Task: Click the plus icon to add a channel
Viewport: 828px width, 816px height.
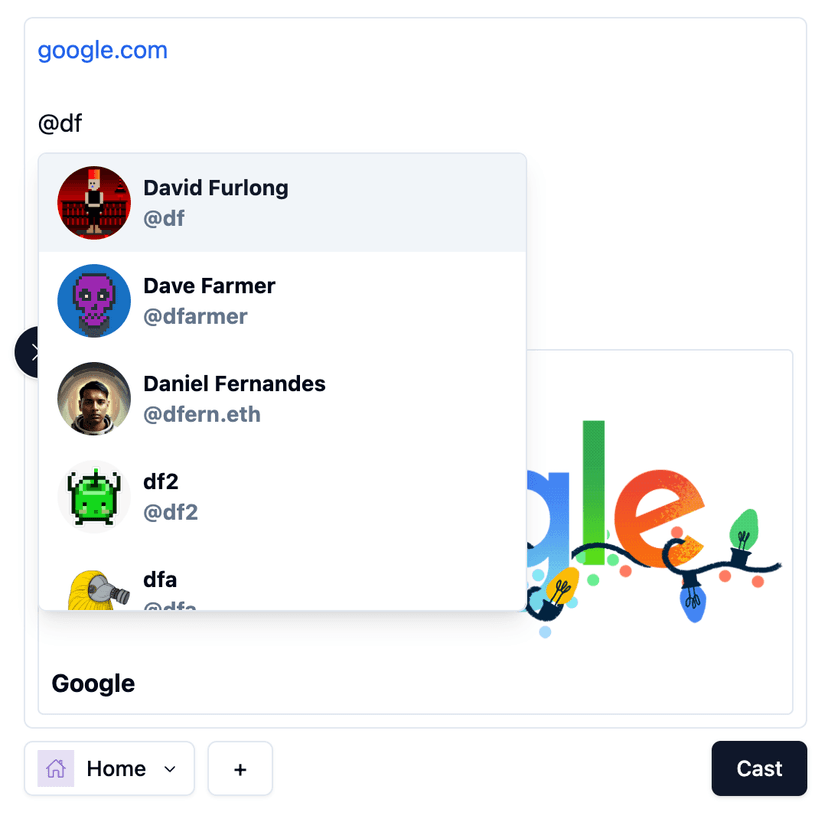Action: [x=240, y=769]
